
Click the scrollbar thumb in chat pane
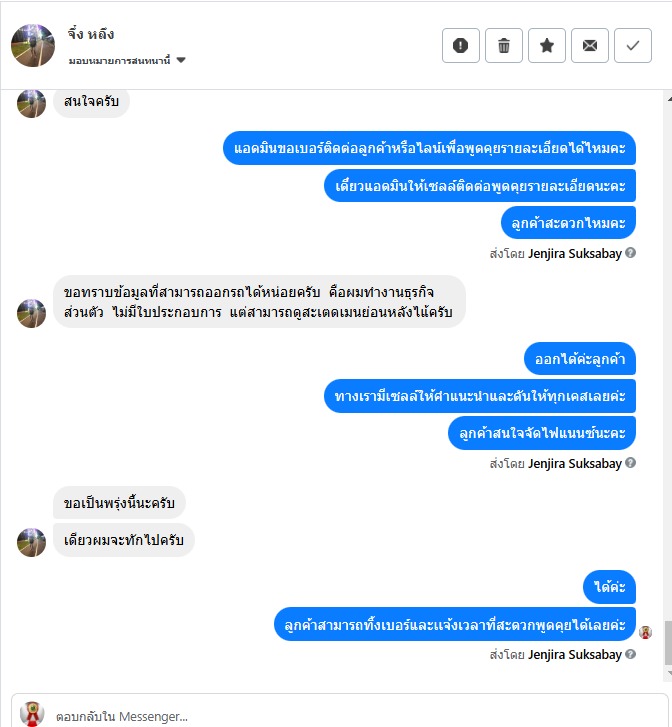(668, 643)
